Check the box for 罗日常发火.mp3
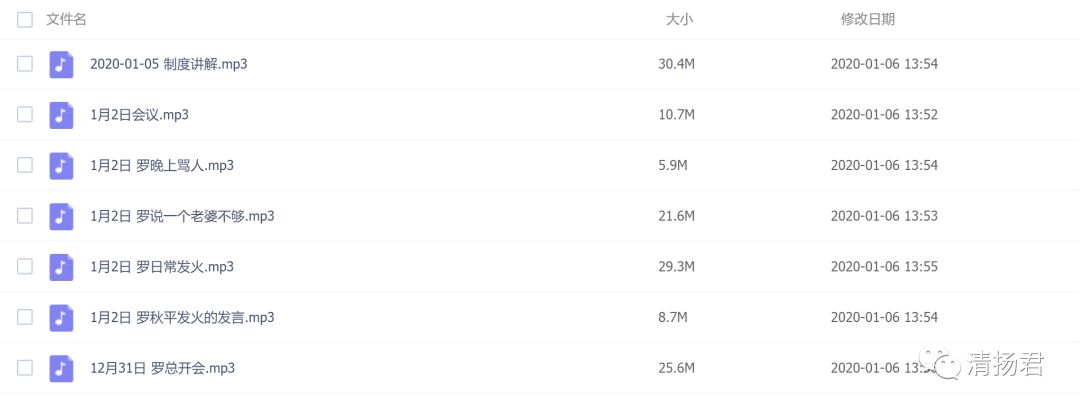 [x=25, y=266]
